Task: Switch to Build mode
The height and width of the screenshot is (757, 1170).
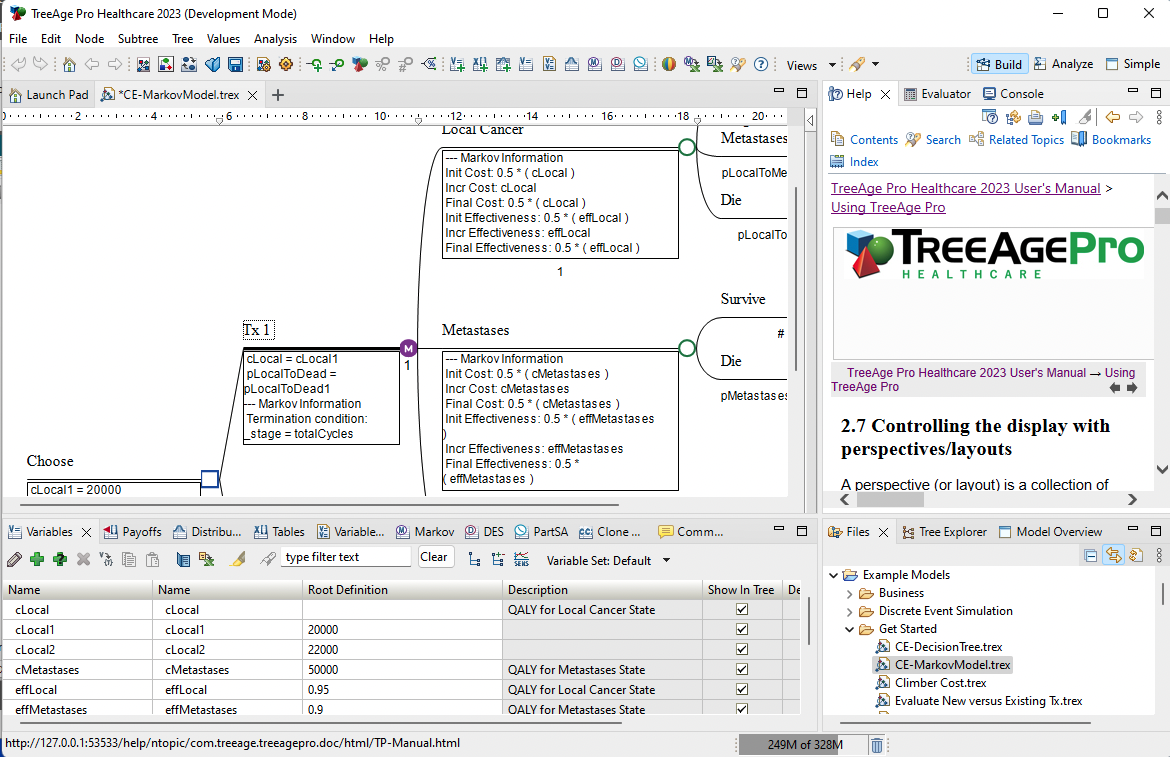Action: 999,64
